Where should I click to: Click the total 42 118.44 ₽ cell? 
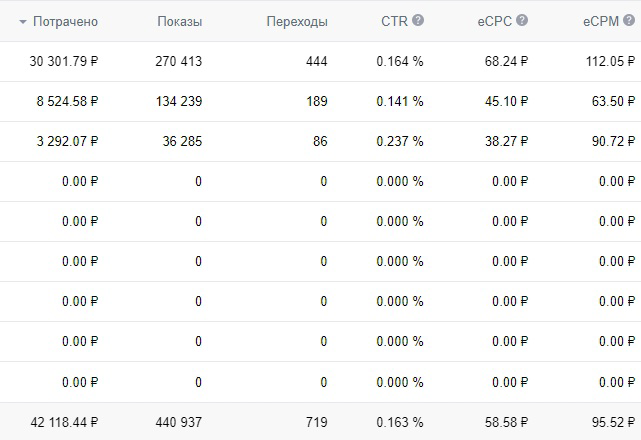(x=64, y=422)
